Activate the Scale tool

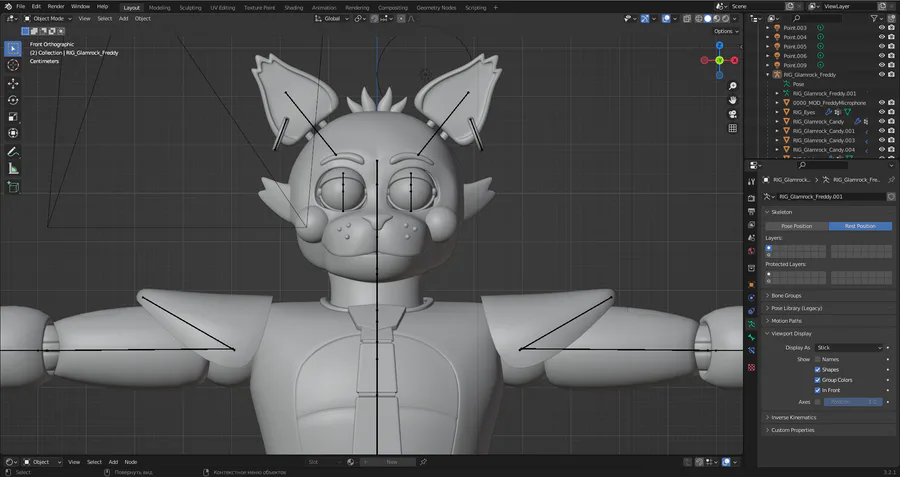click(13, 117)
